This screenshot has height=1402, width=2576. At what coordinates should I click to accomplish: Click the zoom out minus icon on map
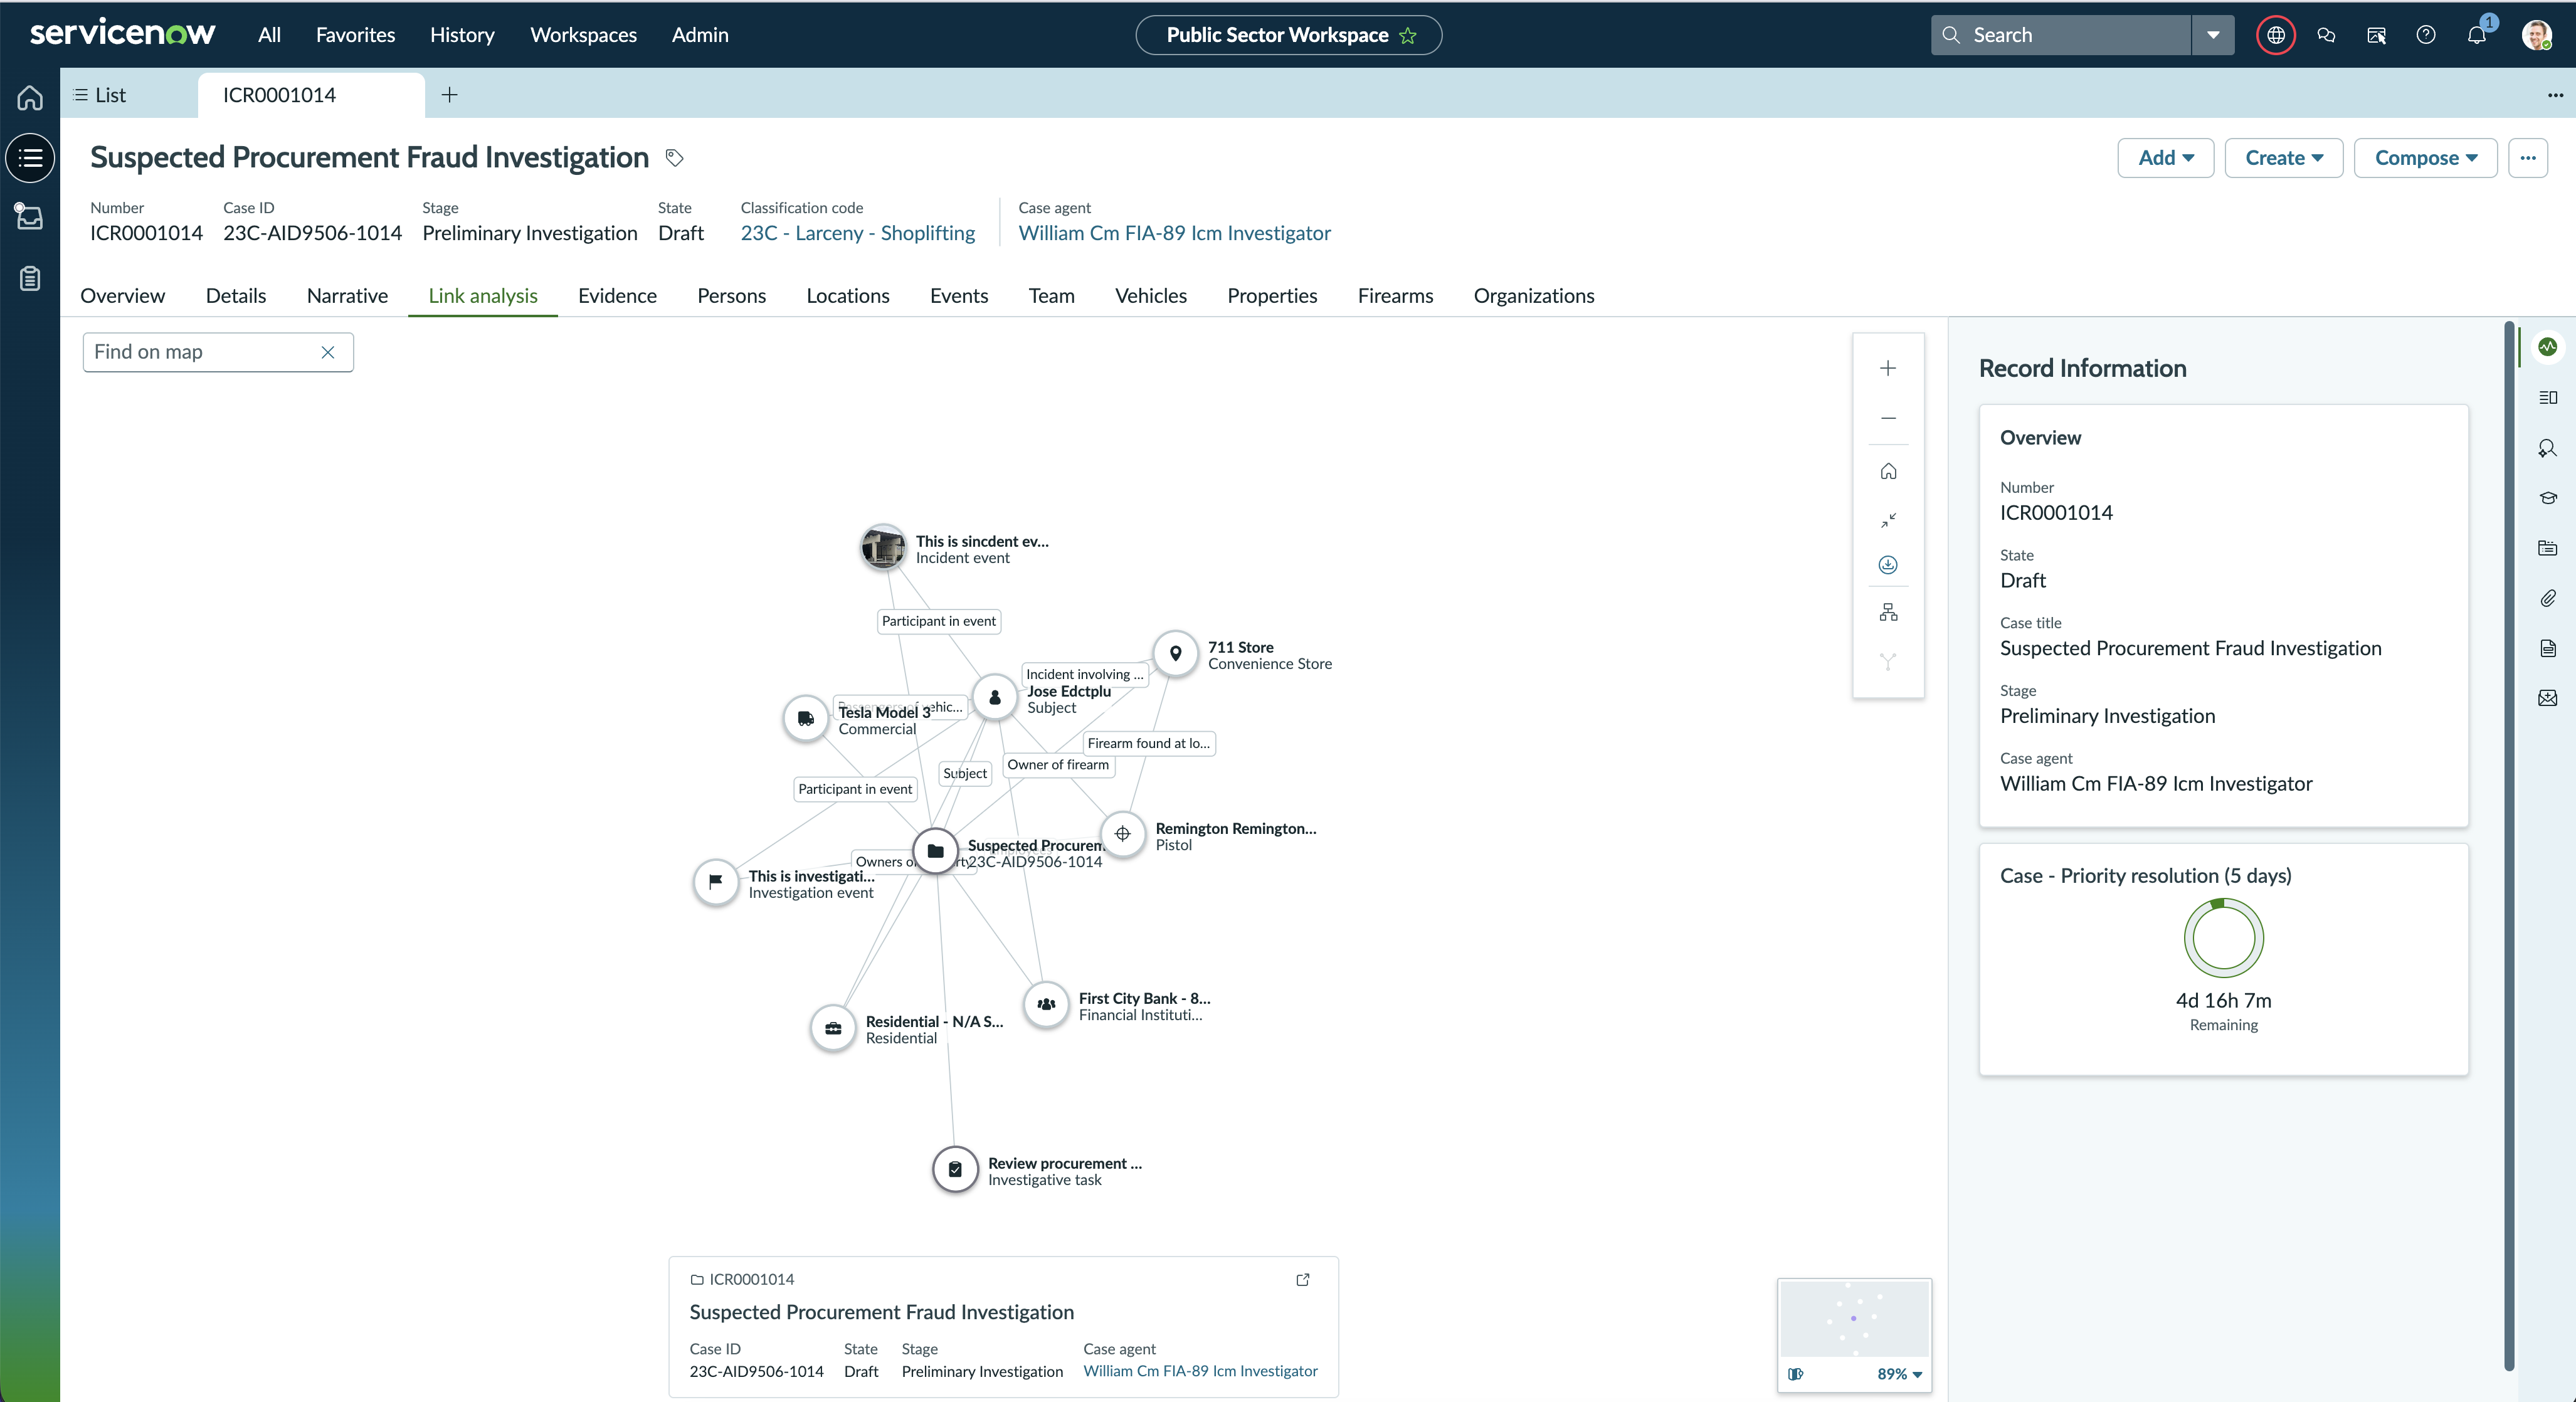(x=1887, y=418)
